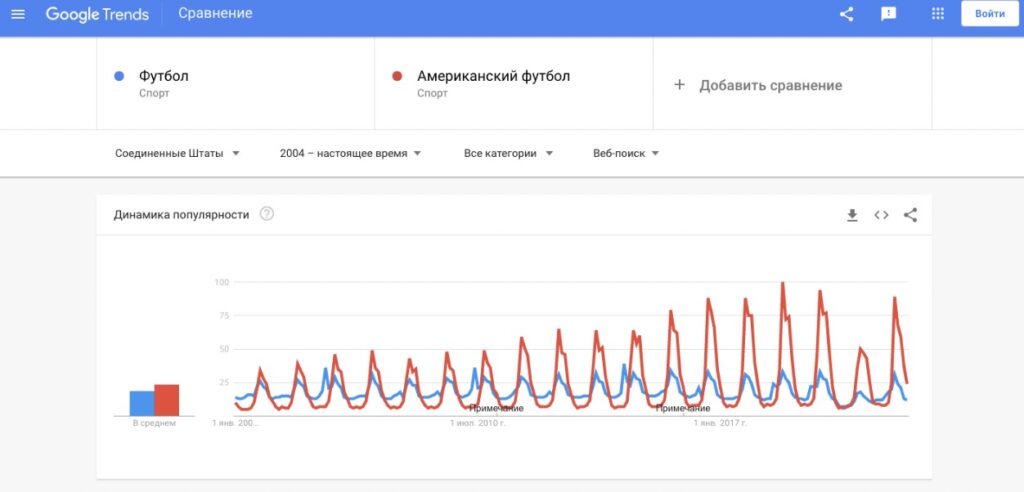Expand the Соединенные Штаты region dropdown

click(x=178, y=154)
